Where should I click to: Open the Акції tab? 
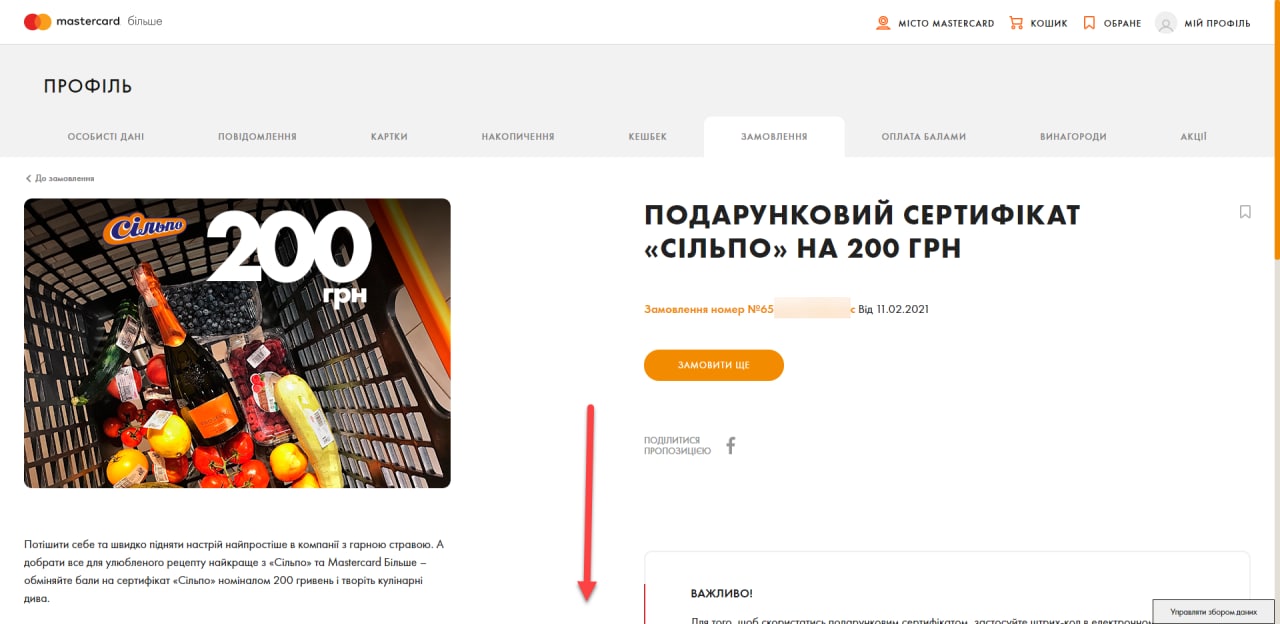(x=1193, y=137)
